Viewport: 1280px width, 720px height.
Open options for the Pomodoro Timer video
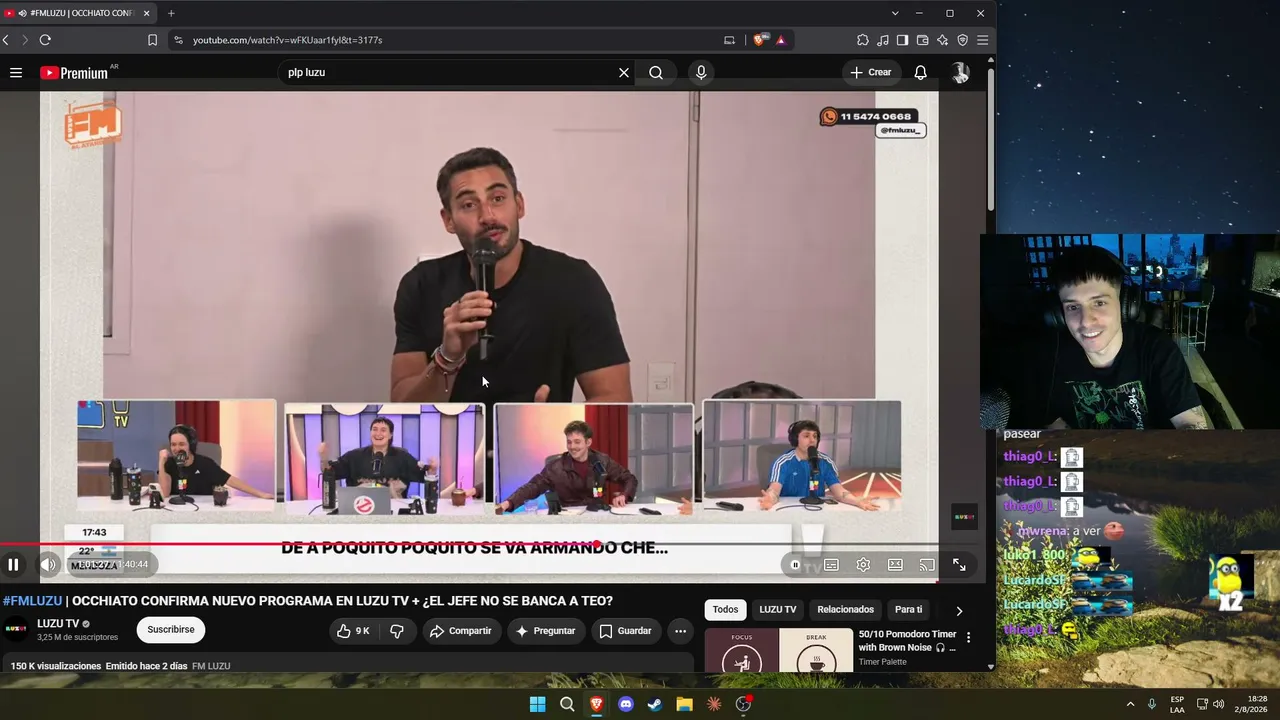(x=968, y=637)
